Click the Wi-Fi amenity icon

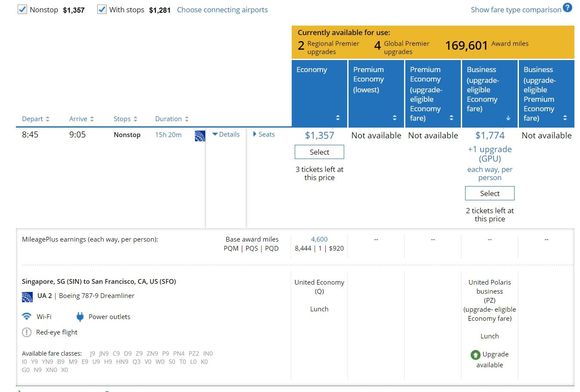27,317
